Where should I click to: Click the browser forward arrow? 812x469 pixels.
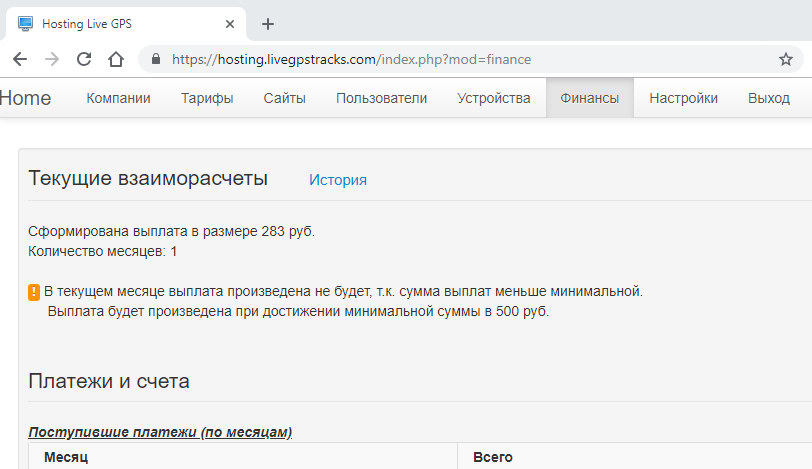pos(52,59)
